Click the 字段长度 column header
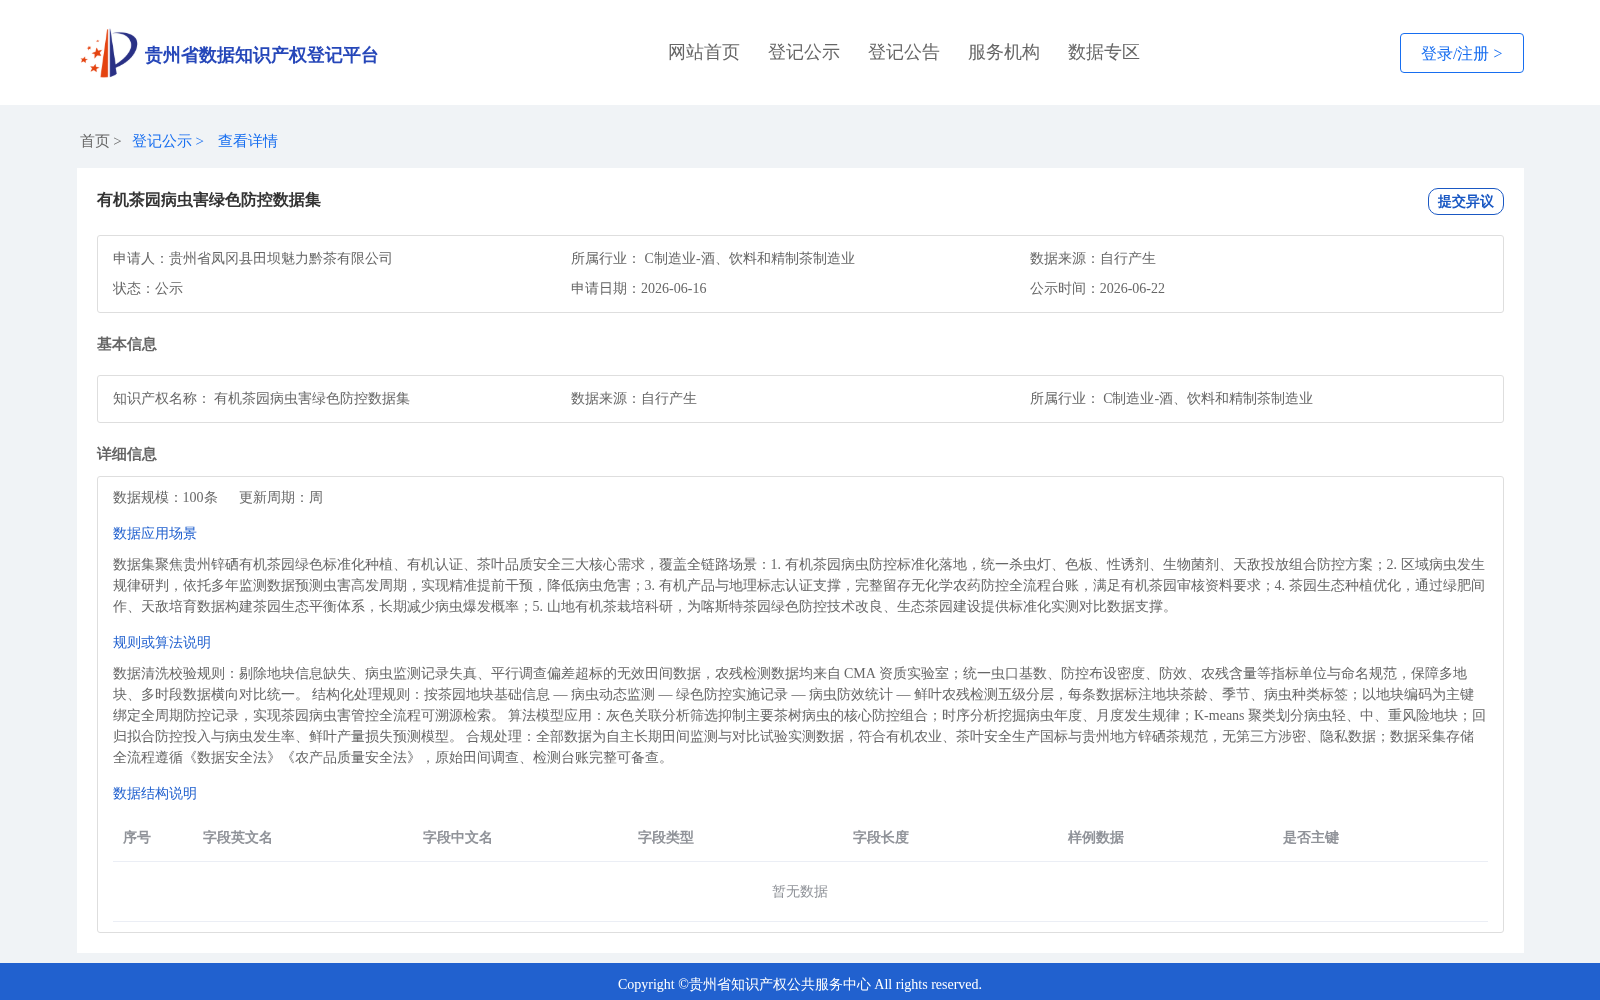This screenshot has height=1000, width=1600. 881,837
